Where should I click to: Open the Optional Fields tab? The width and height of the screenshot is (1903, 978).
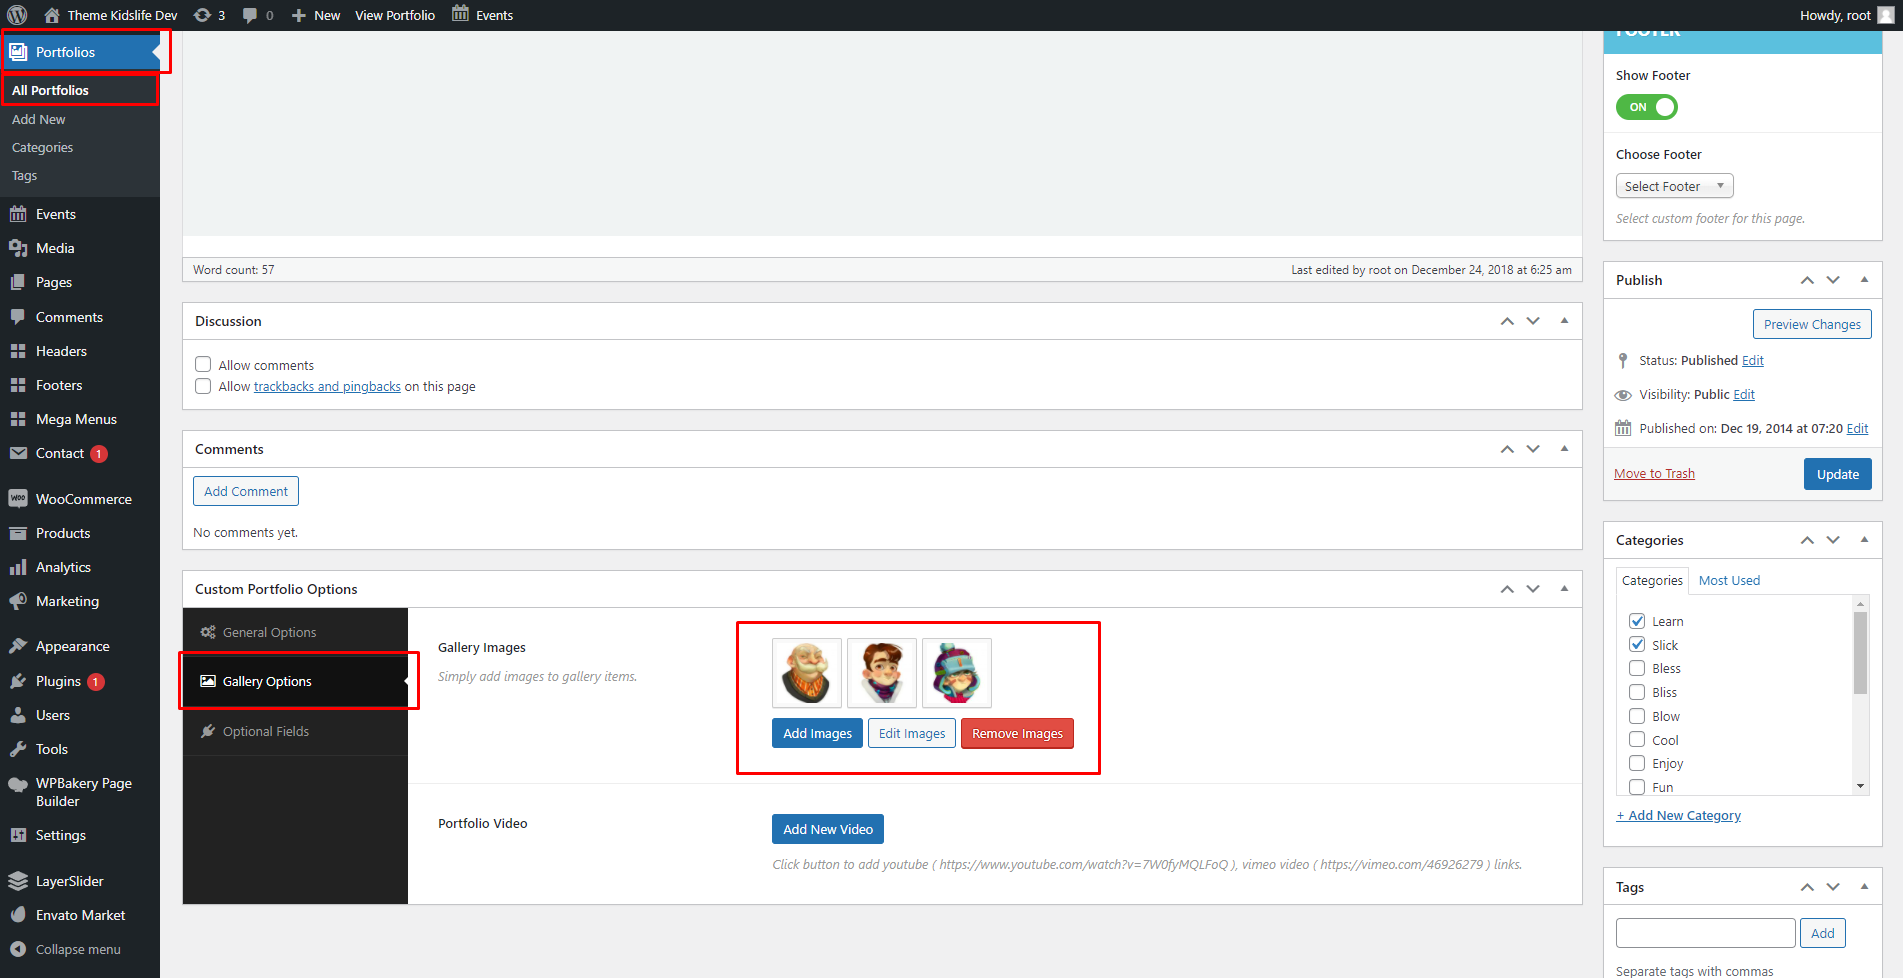296,731
